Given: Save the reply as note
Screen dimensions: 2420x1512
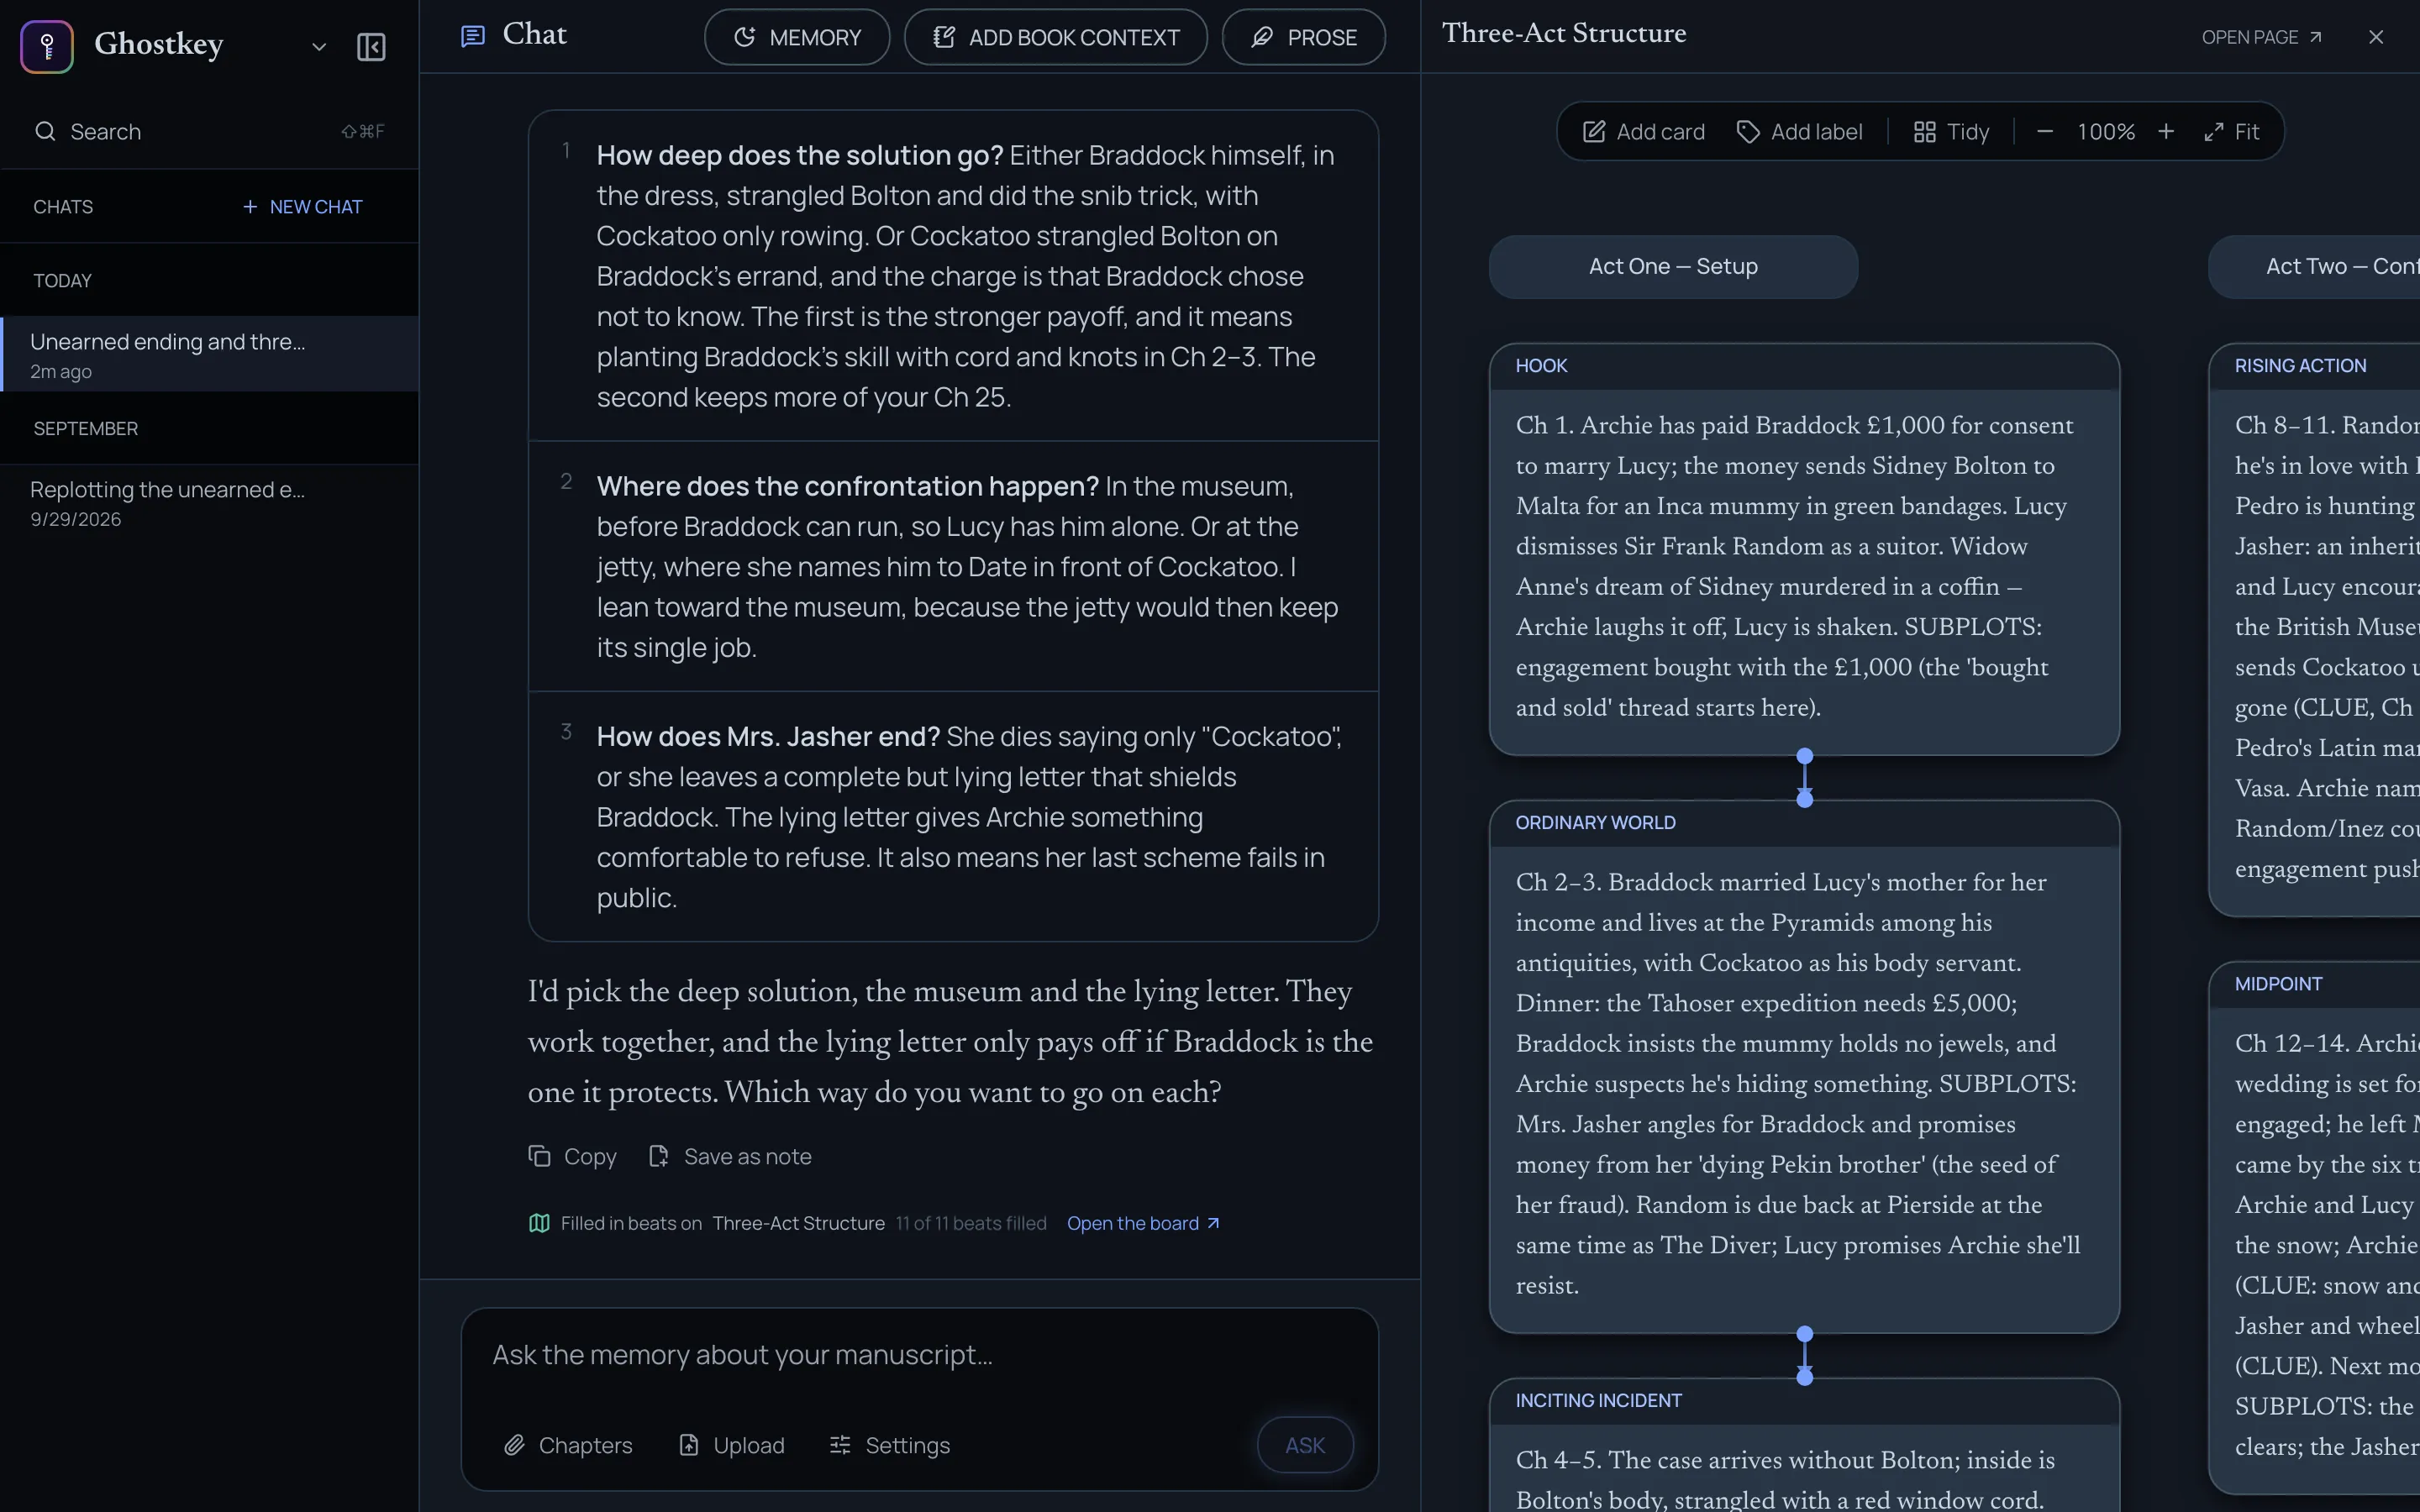Looking at the screenshot, I should pyautogui.click(x=730, y=1156).
